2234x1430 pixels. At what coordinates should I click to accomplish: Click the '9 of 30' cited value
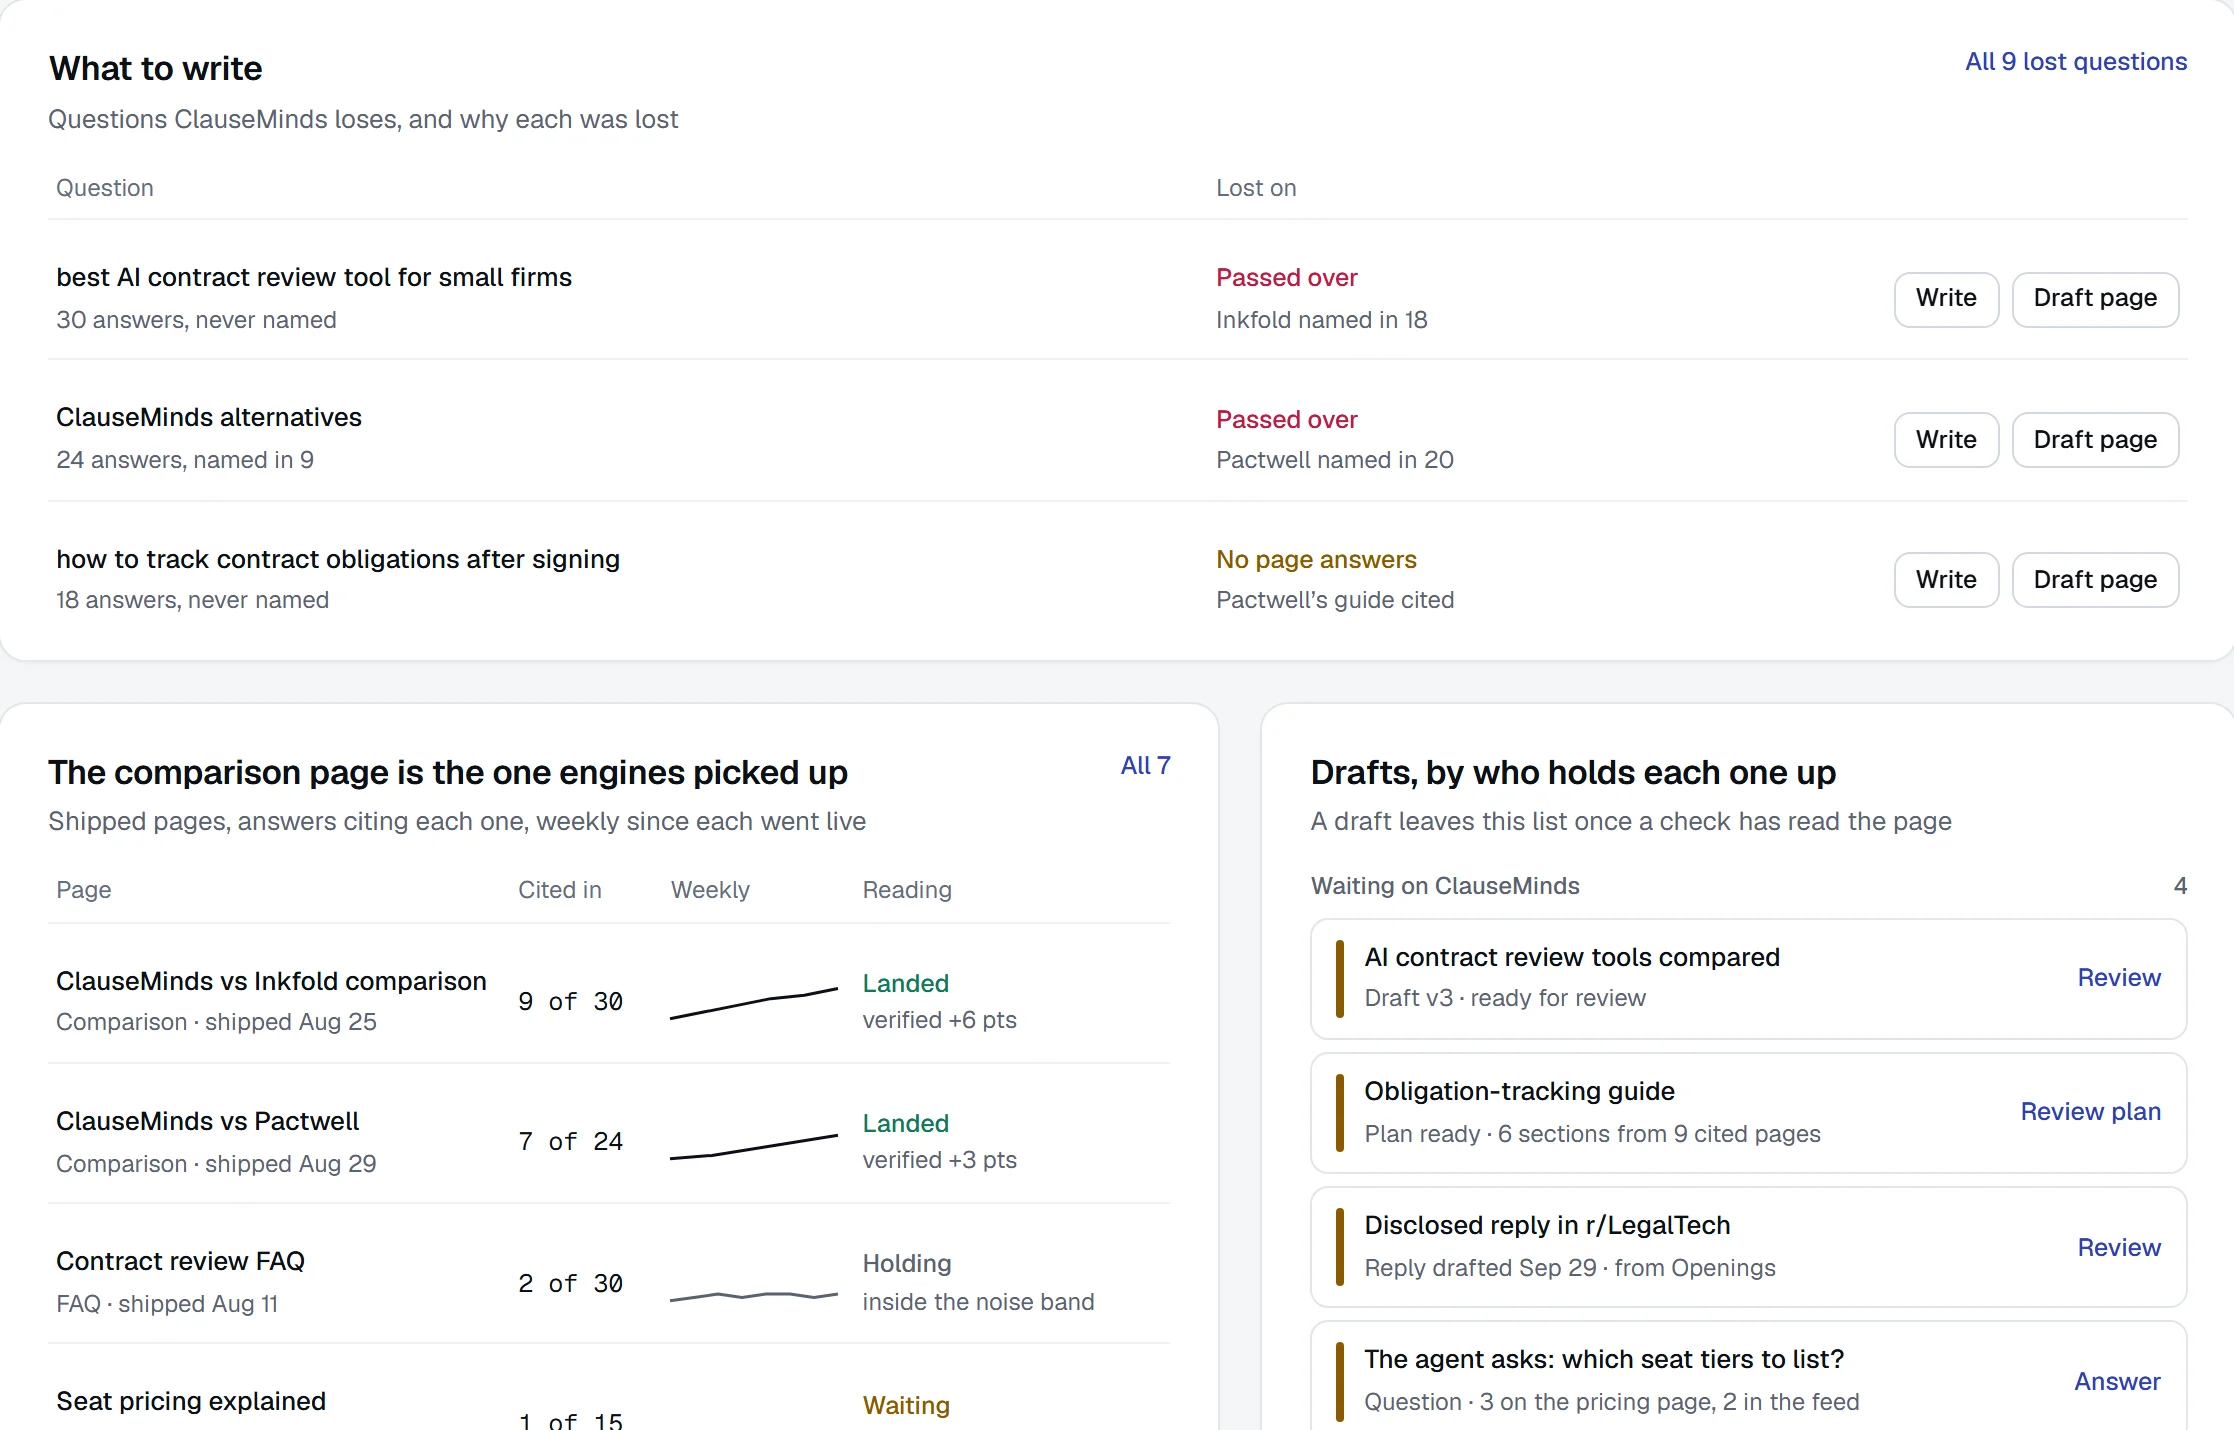(570, 1002)
